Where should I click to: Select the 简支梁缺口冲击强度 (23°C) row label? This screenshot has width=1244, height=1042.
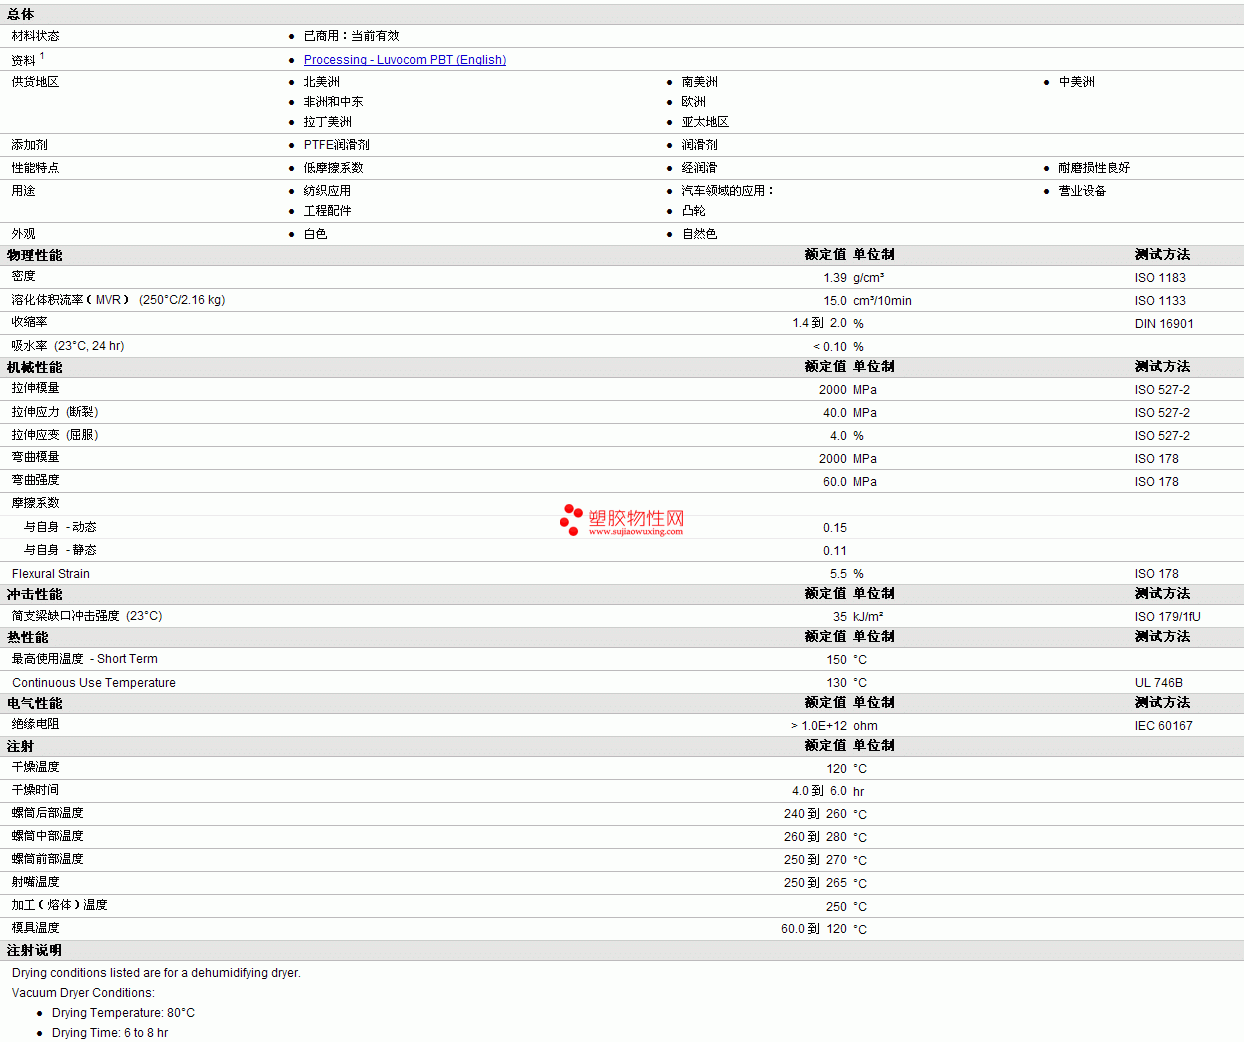click(87, 616)
